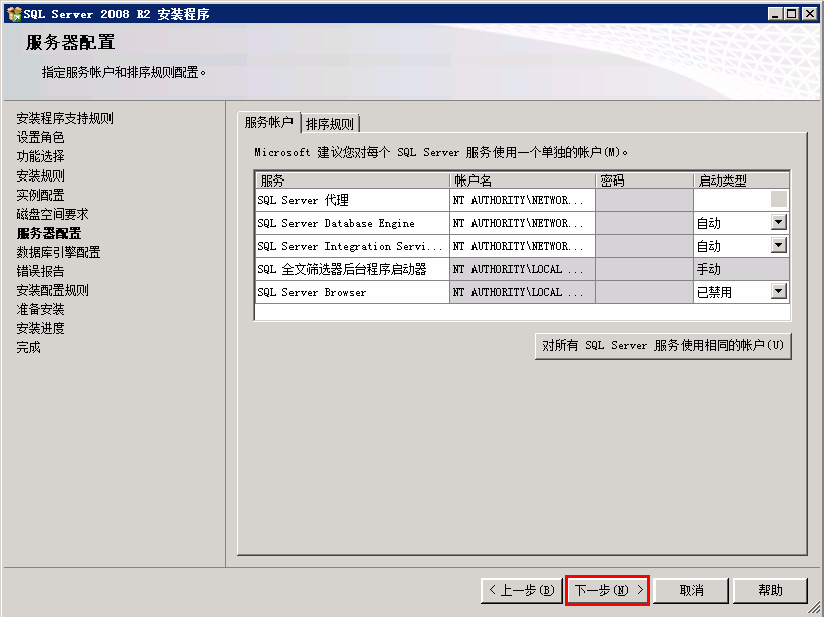This screenshot has width=824, height=617.
Task: Click 错误报告 in the step list
Action: pyautogui.click(x=40, y=271)
